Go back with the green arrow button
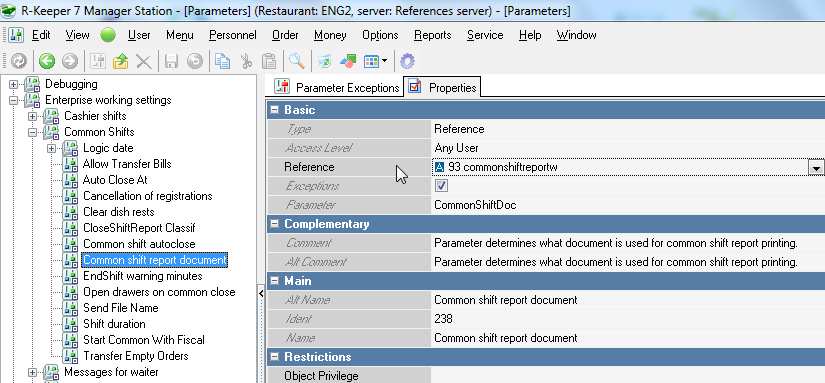 coord(47,62)
